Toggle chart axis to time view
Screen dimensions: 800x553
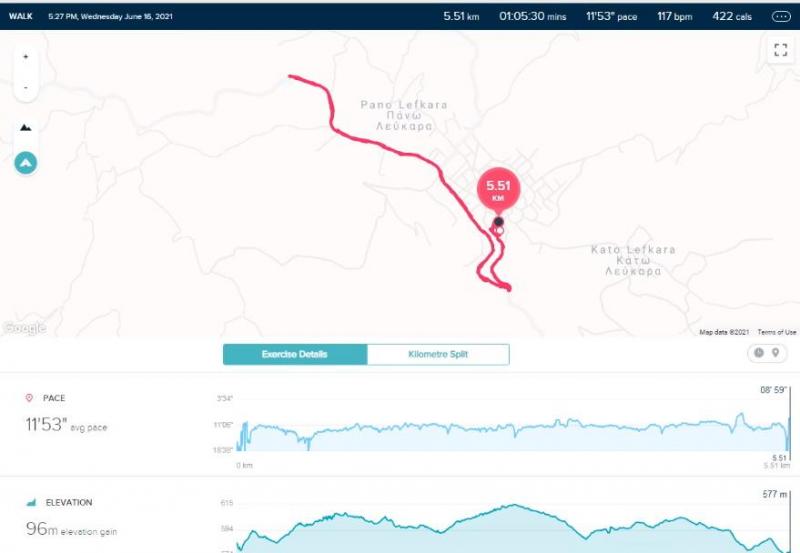tap(759, 353)
